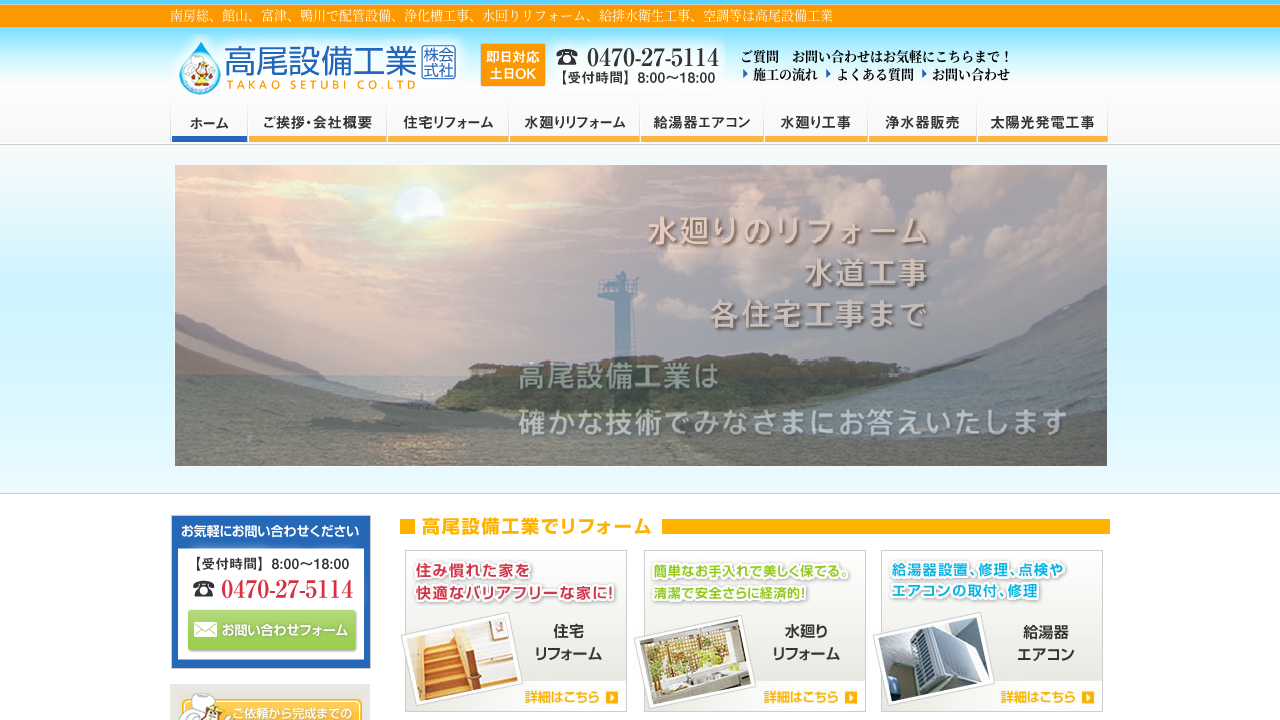Click the lighthouse hero banner image
This screenshot has width=1280, height=720.
pos(640,315)
